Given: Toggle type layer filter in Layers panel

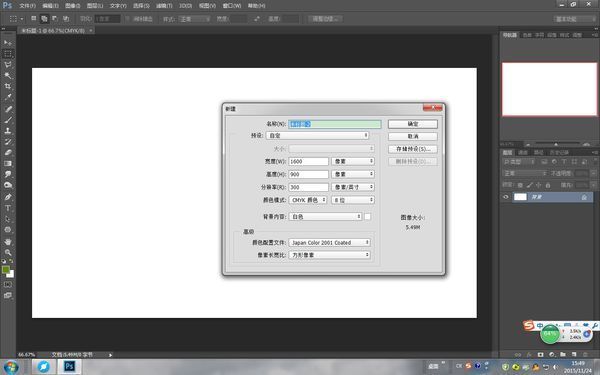Looking at the screenshot, I should coord(564,162).
